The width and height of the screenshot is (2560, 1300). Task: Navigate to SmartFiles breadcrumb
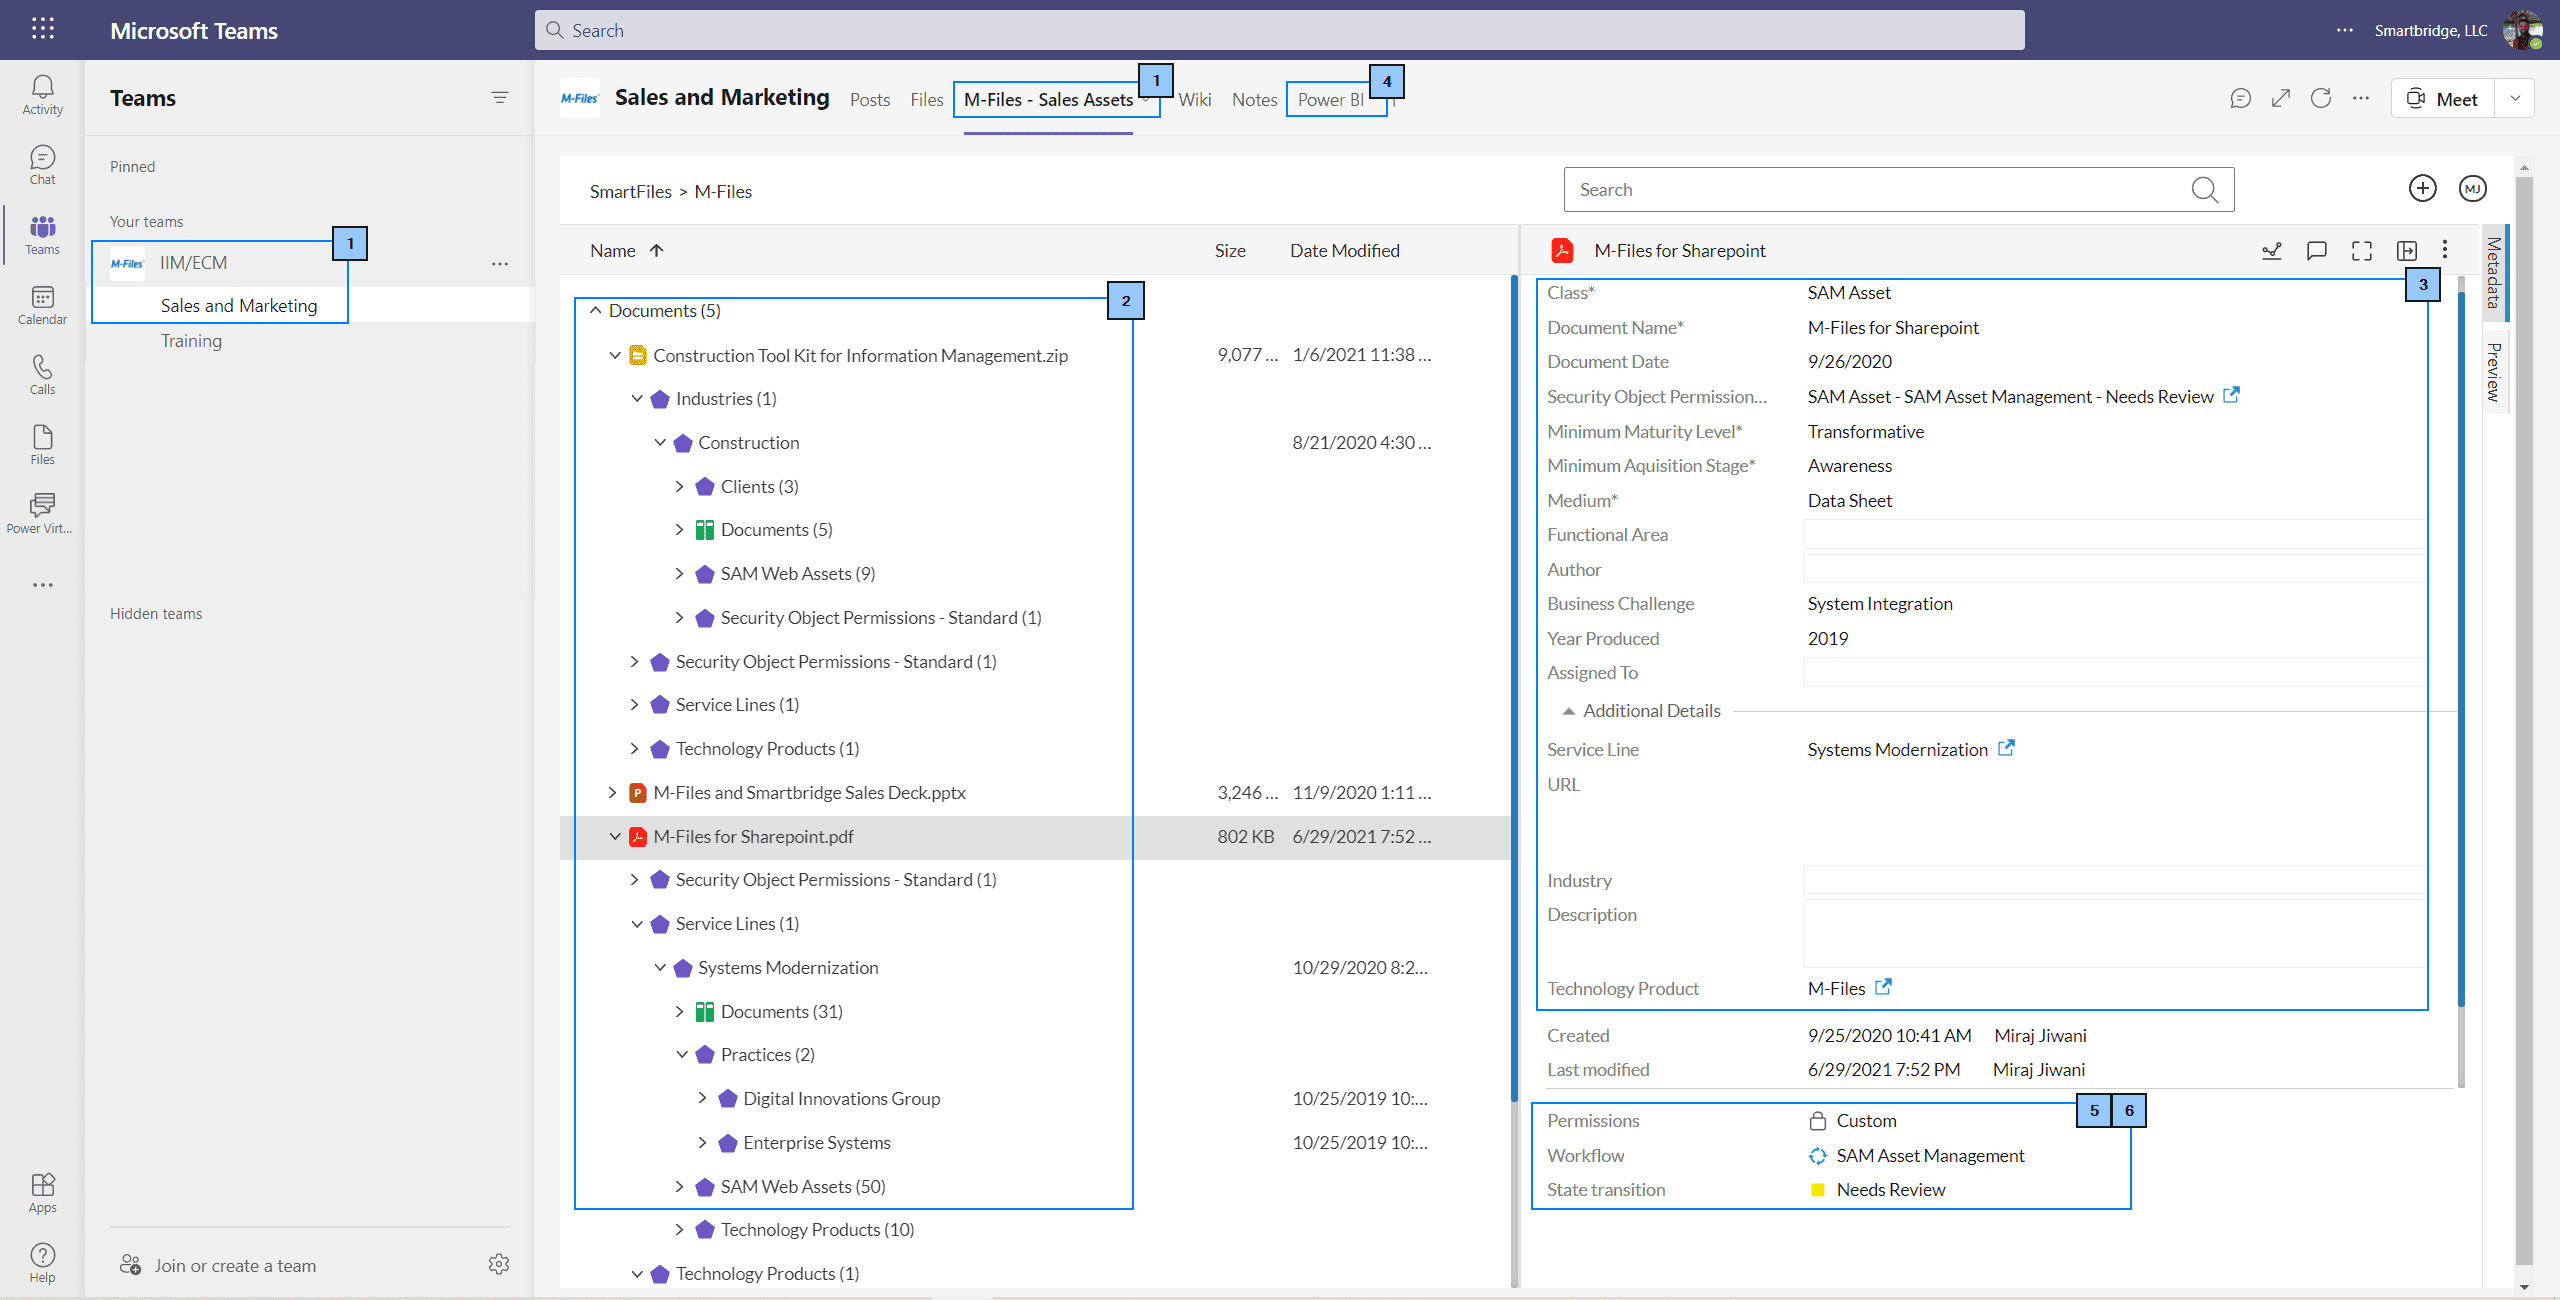(x=630, y=191)
